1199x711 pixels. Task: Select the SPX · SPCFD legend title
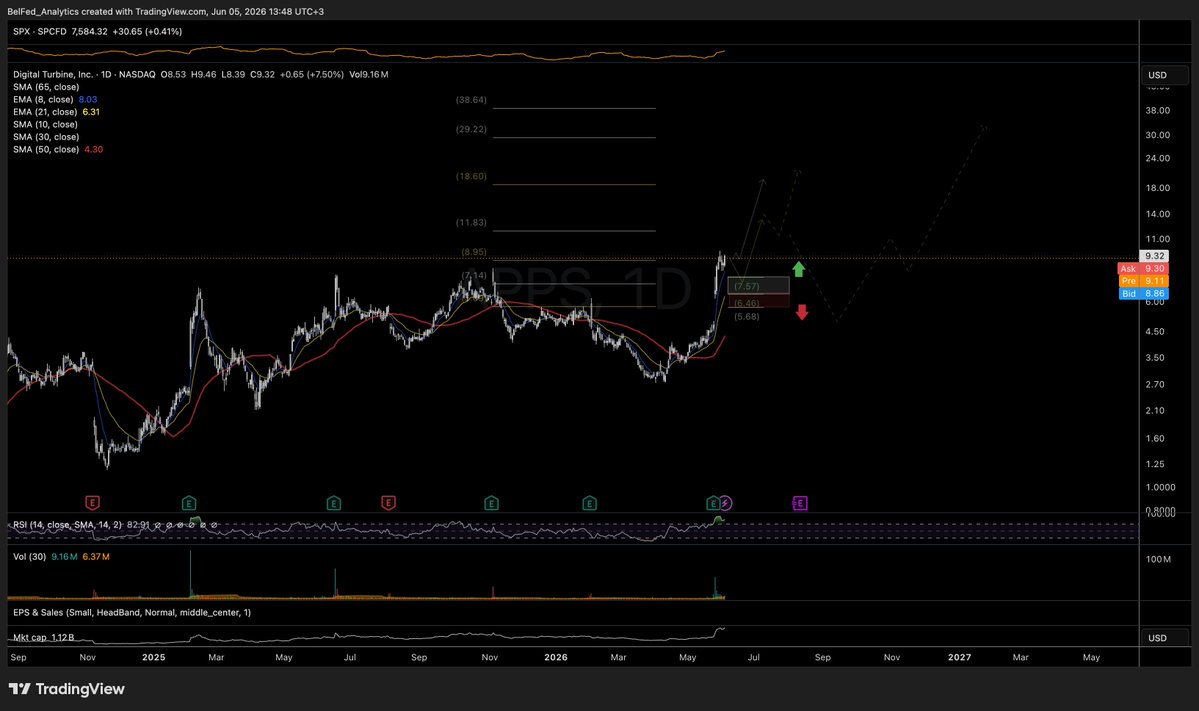(40, 31)
